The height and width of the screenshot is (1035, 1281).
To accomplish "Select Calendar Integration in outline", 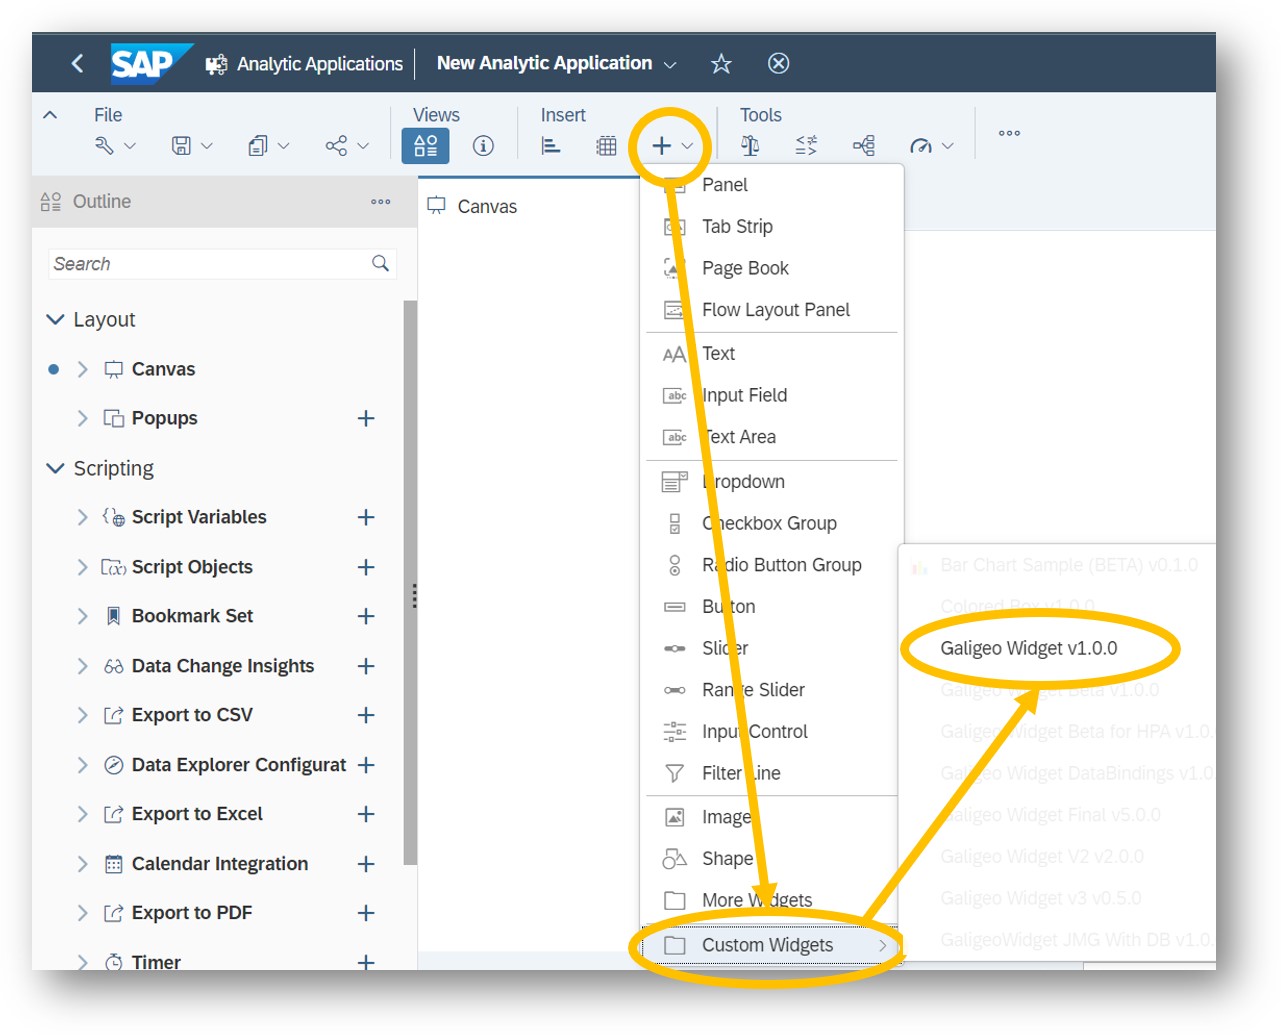I will click(220, 864).
